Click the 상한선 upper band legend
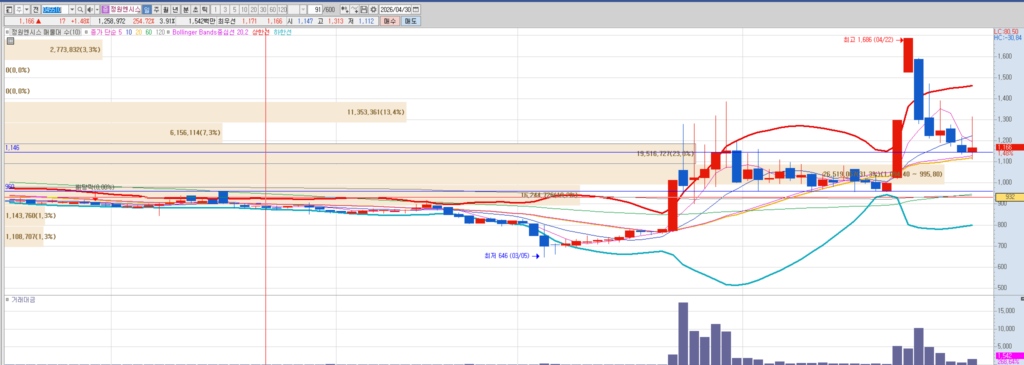The height and width of the screenshot is (365, 1024). pos(261,32)
